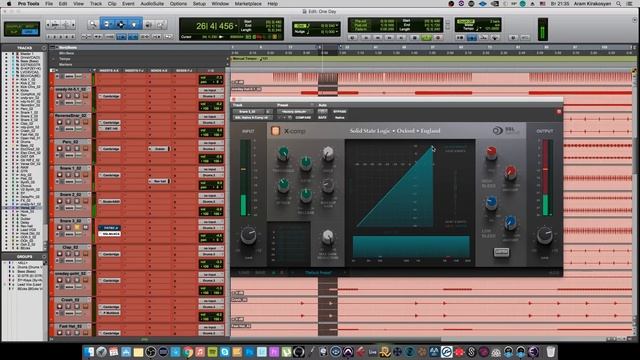Open the main counter format dropdown arrow

236,26
